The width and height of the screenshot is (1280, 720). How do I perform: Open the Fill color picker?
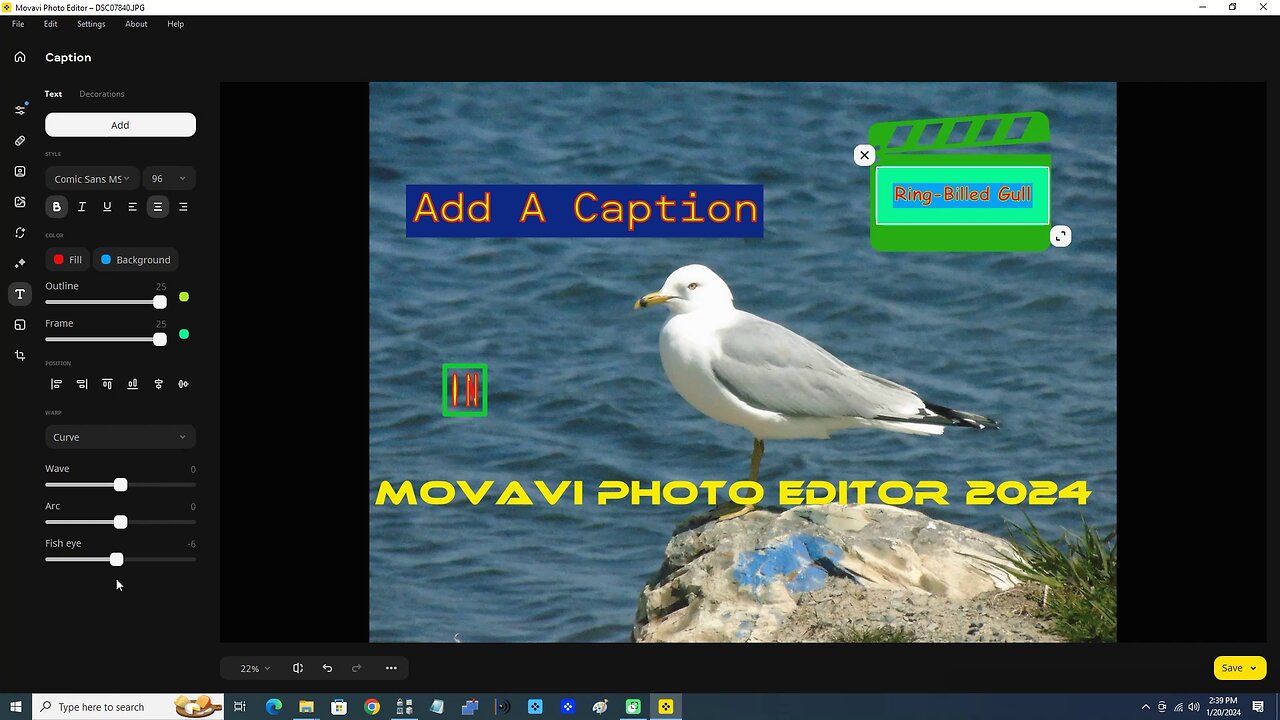(67, 260)
